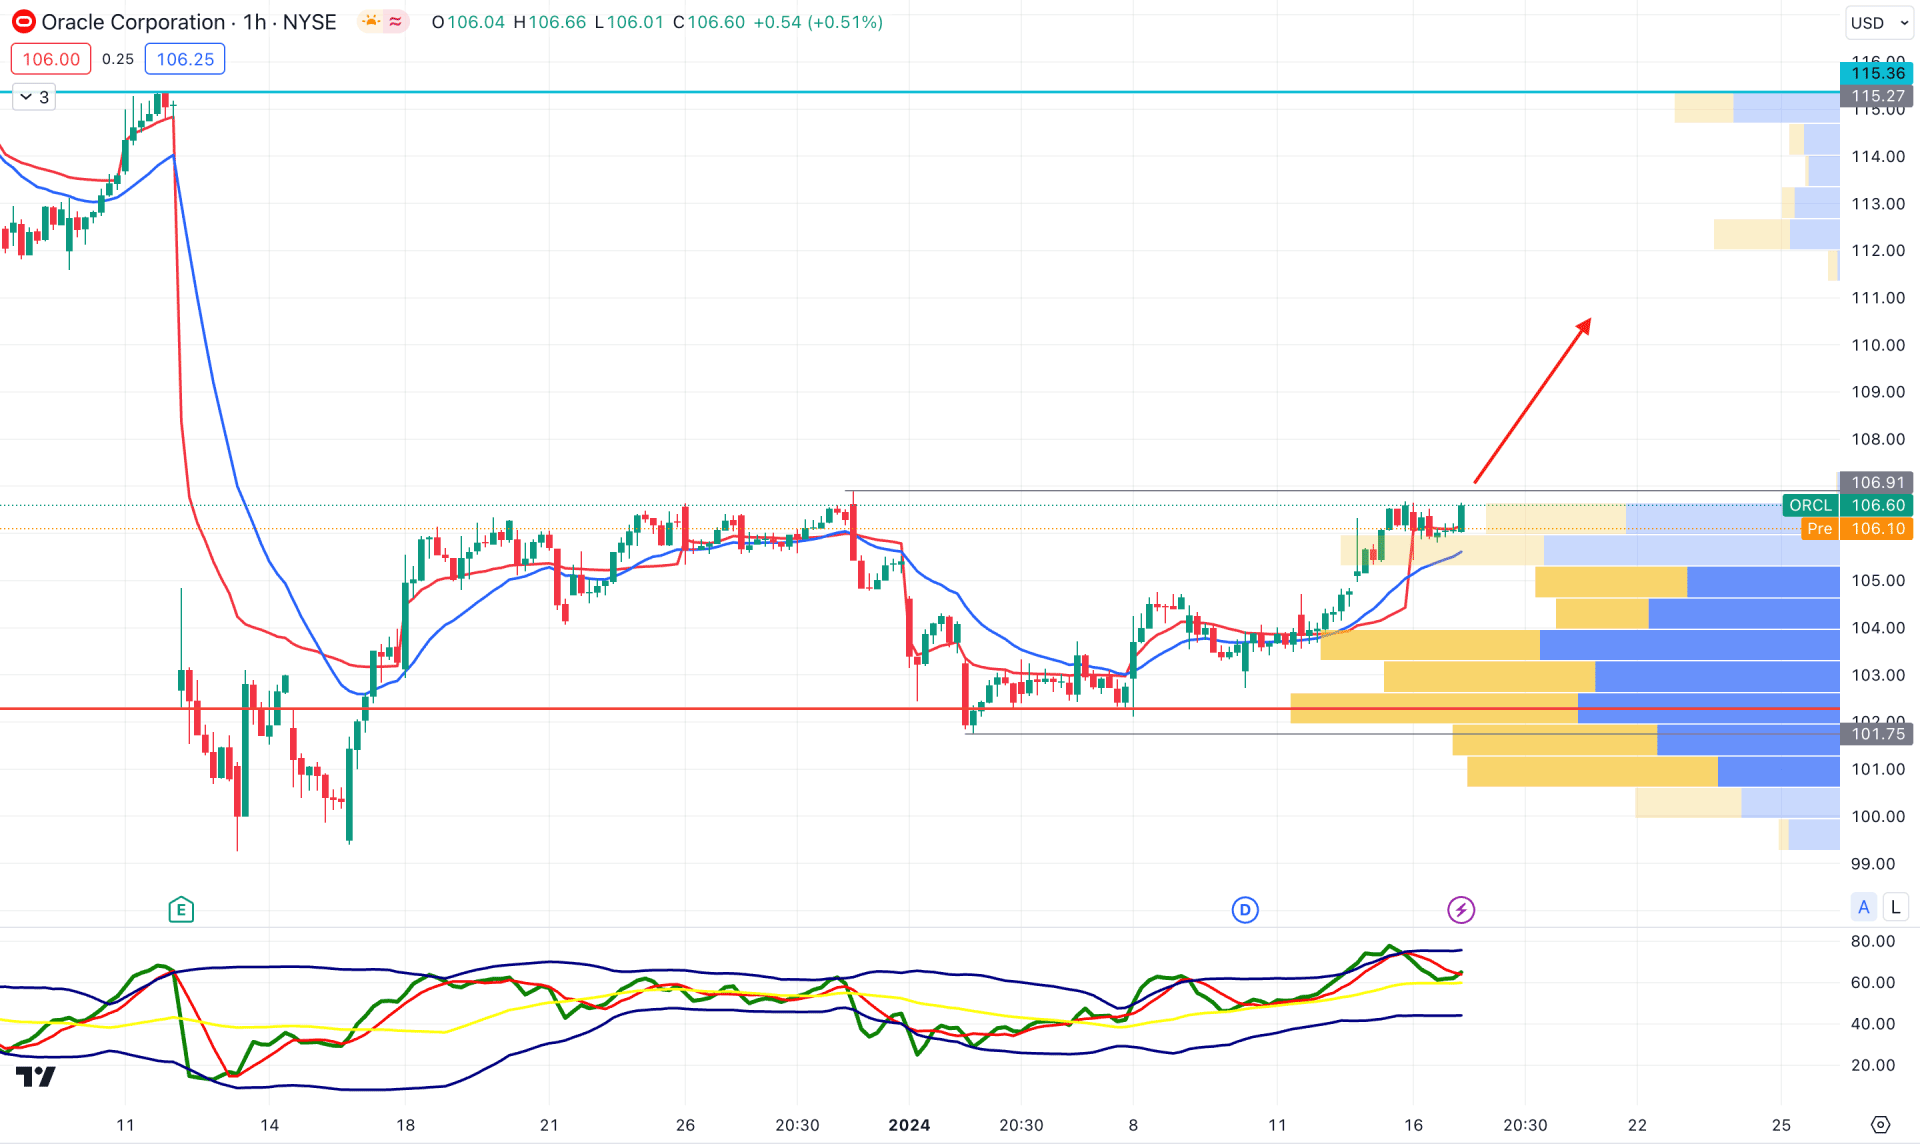1920x1144 pixels.
Task: Open the purple lightning event marker
Action: pyautogui.click(x=1461, y=910)
